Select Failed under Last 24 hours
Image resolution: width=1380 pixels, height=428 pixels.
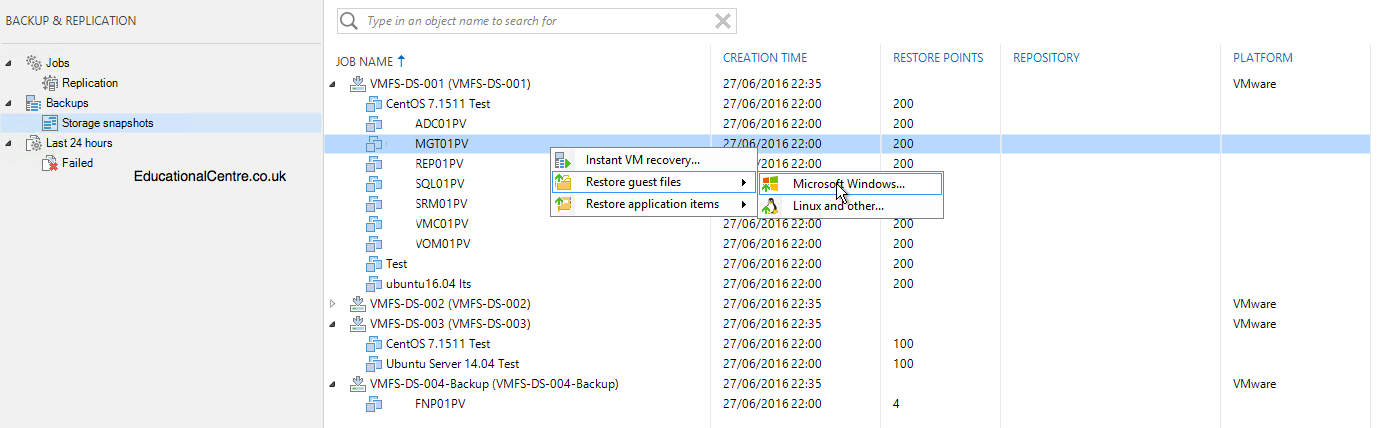pyautogui.click(x=77, y=163)
